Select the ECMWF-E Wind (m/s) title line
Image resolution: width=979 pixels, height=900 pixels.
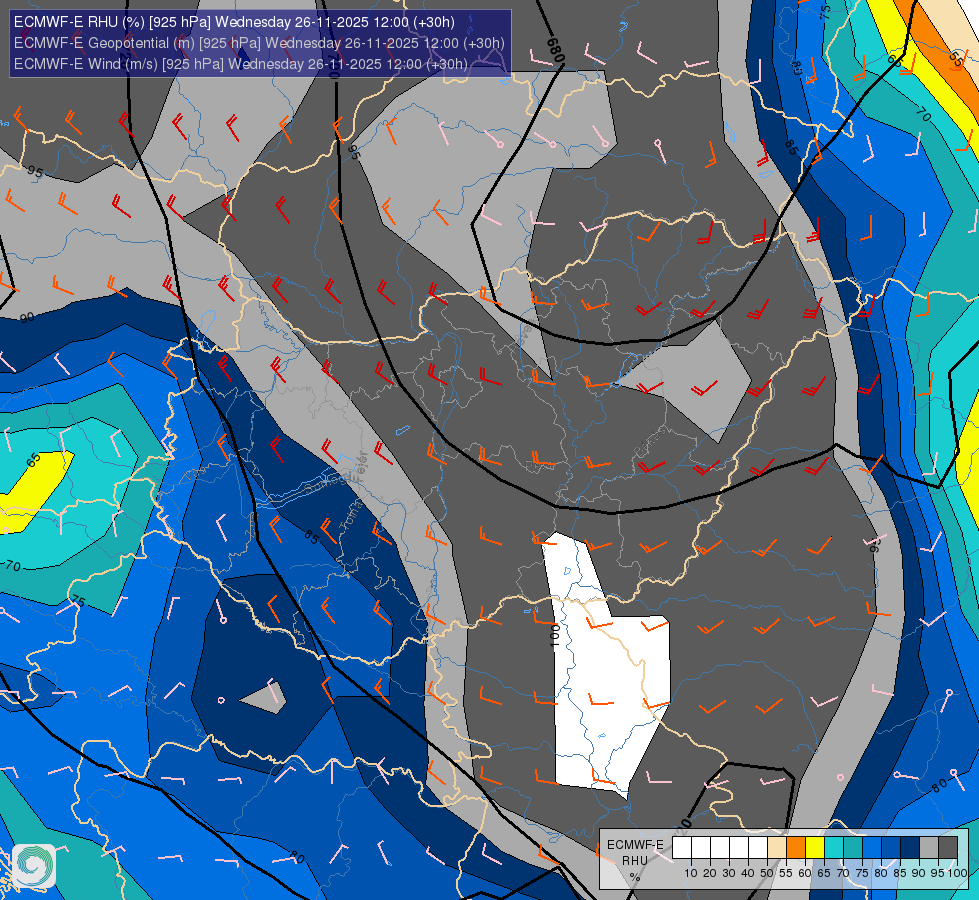click(x=240, y=64)
